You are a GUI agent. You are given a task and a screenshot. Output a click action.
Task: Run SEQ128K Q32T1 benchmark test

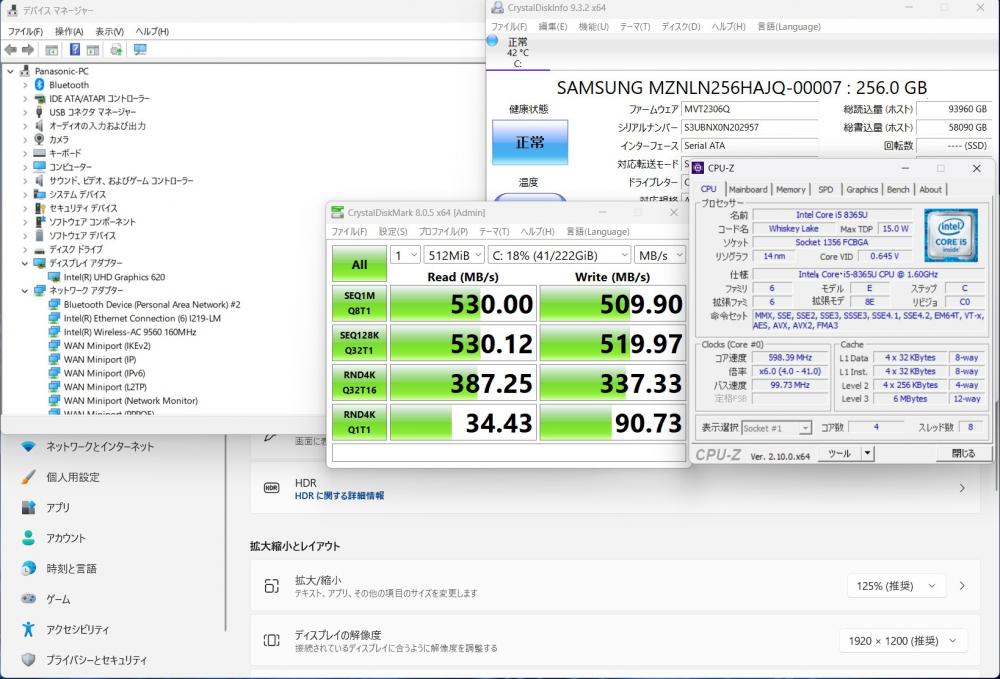pyautogui.click(x=359, y=343)
